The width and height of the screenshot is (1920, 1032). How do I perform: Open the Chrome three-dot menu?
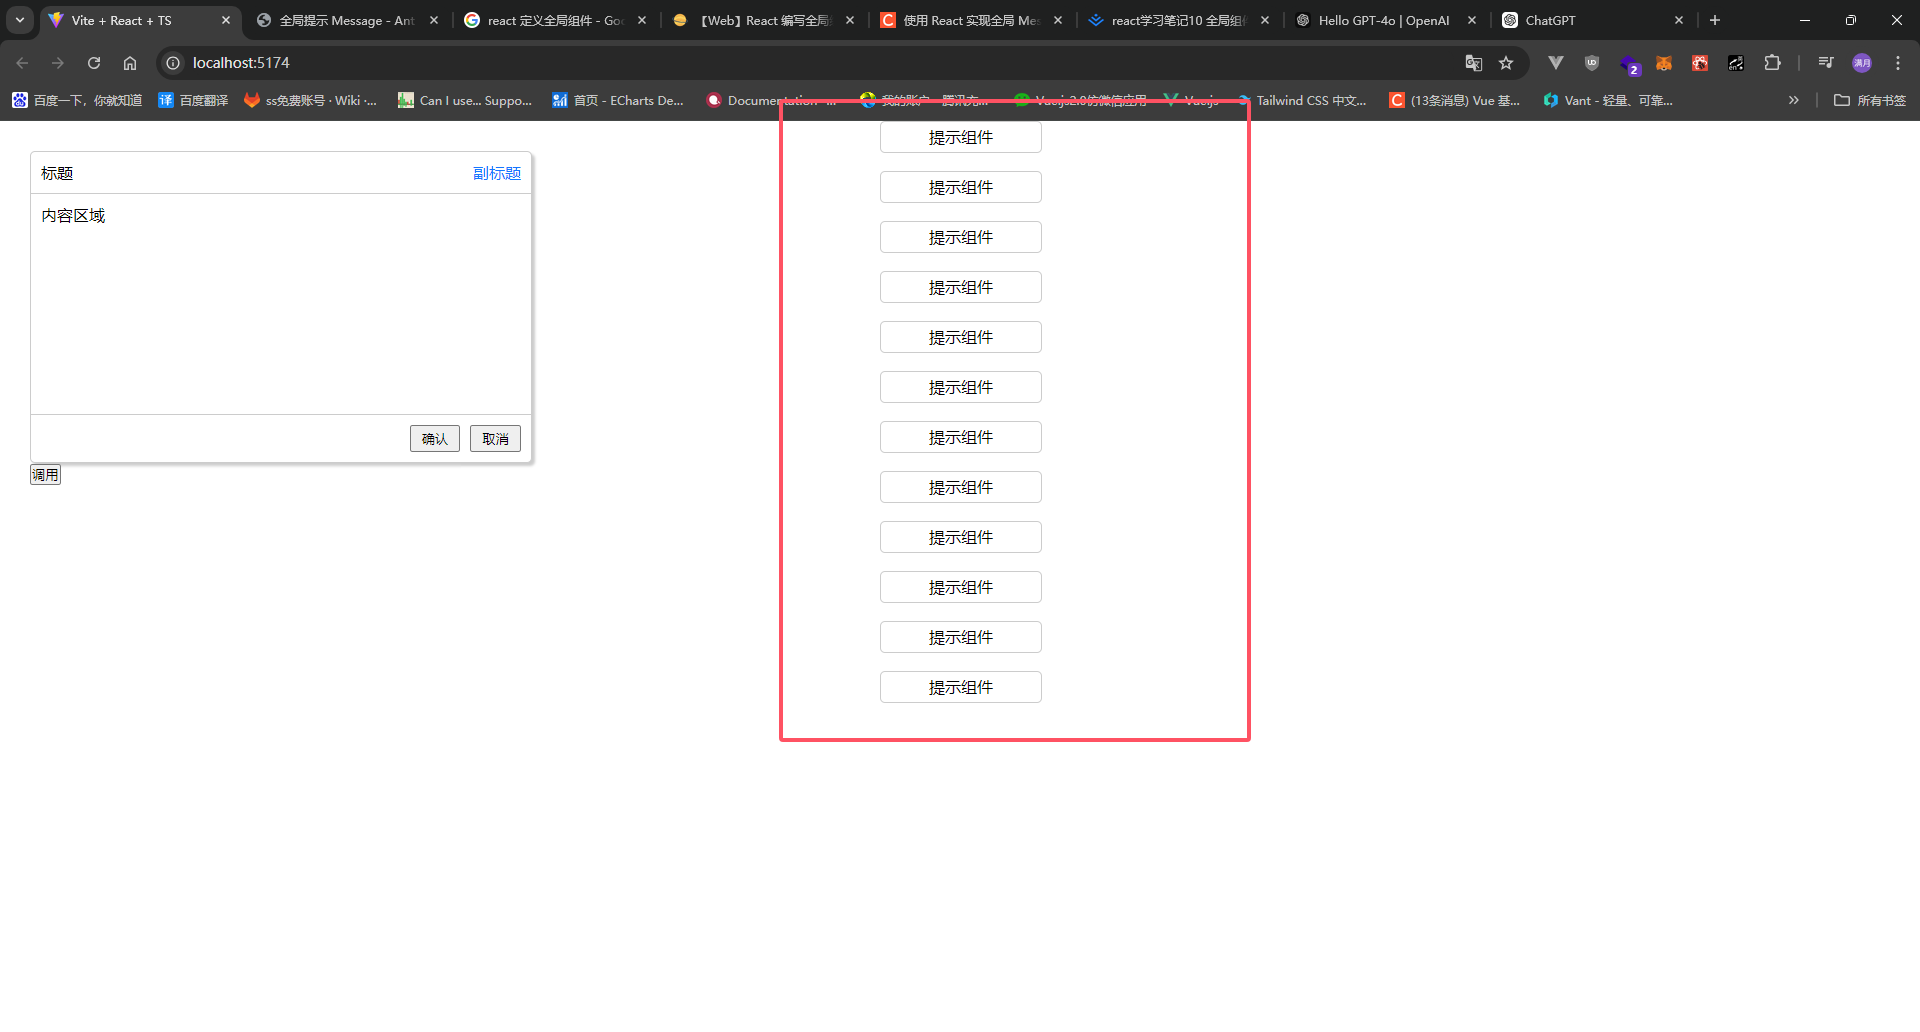1898,63
